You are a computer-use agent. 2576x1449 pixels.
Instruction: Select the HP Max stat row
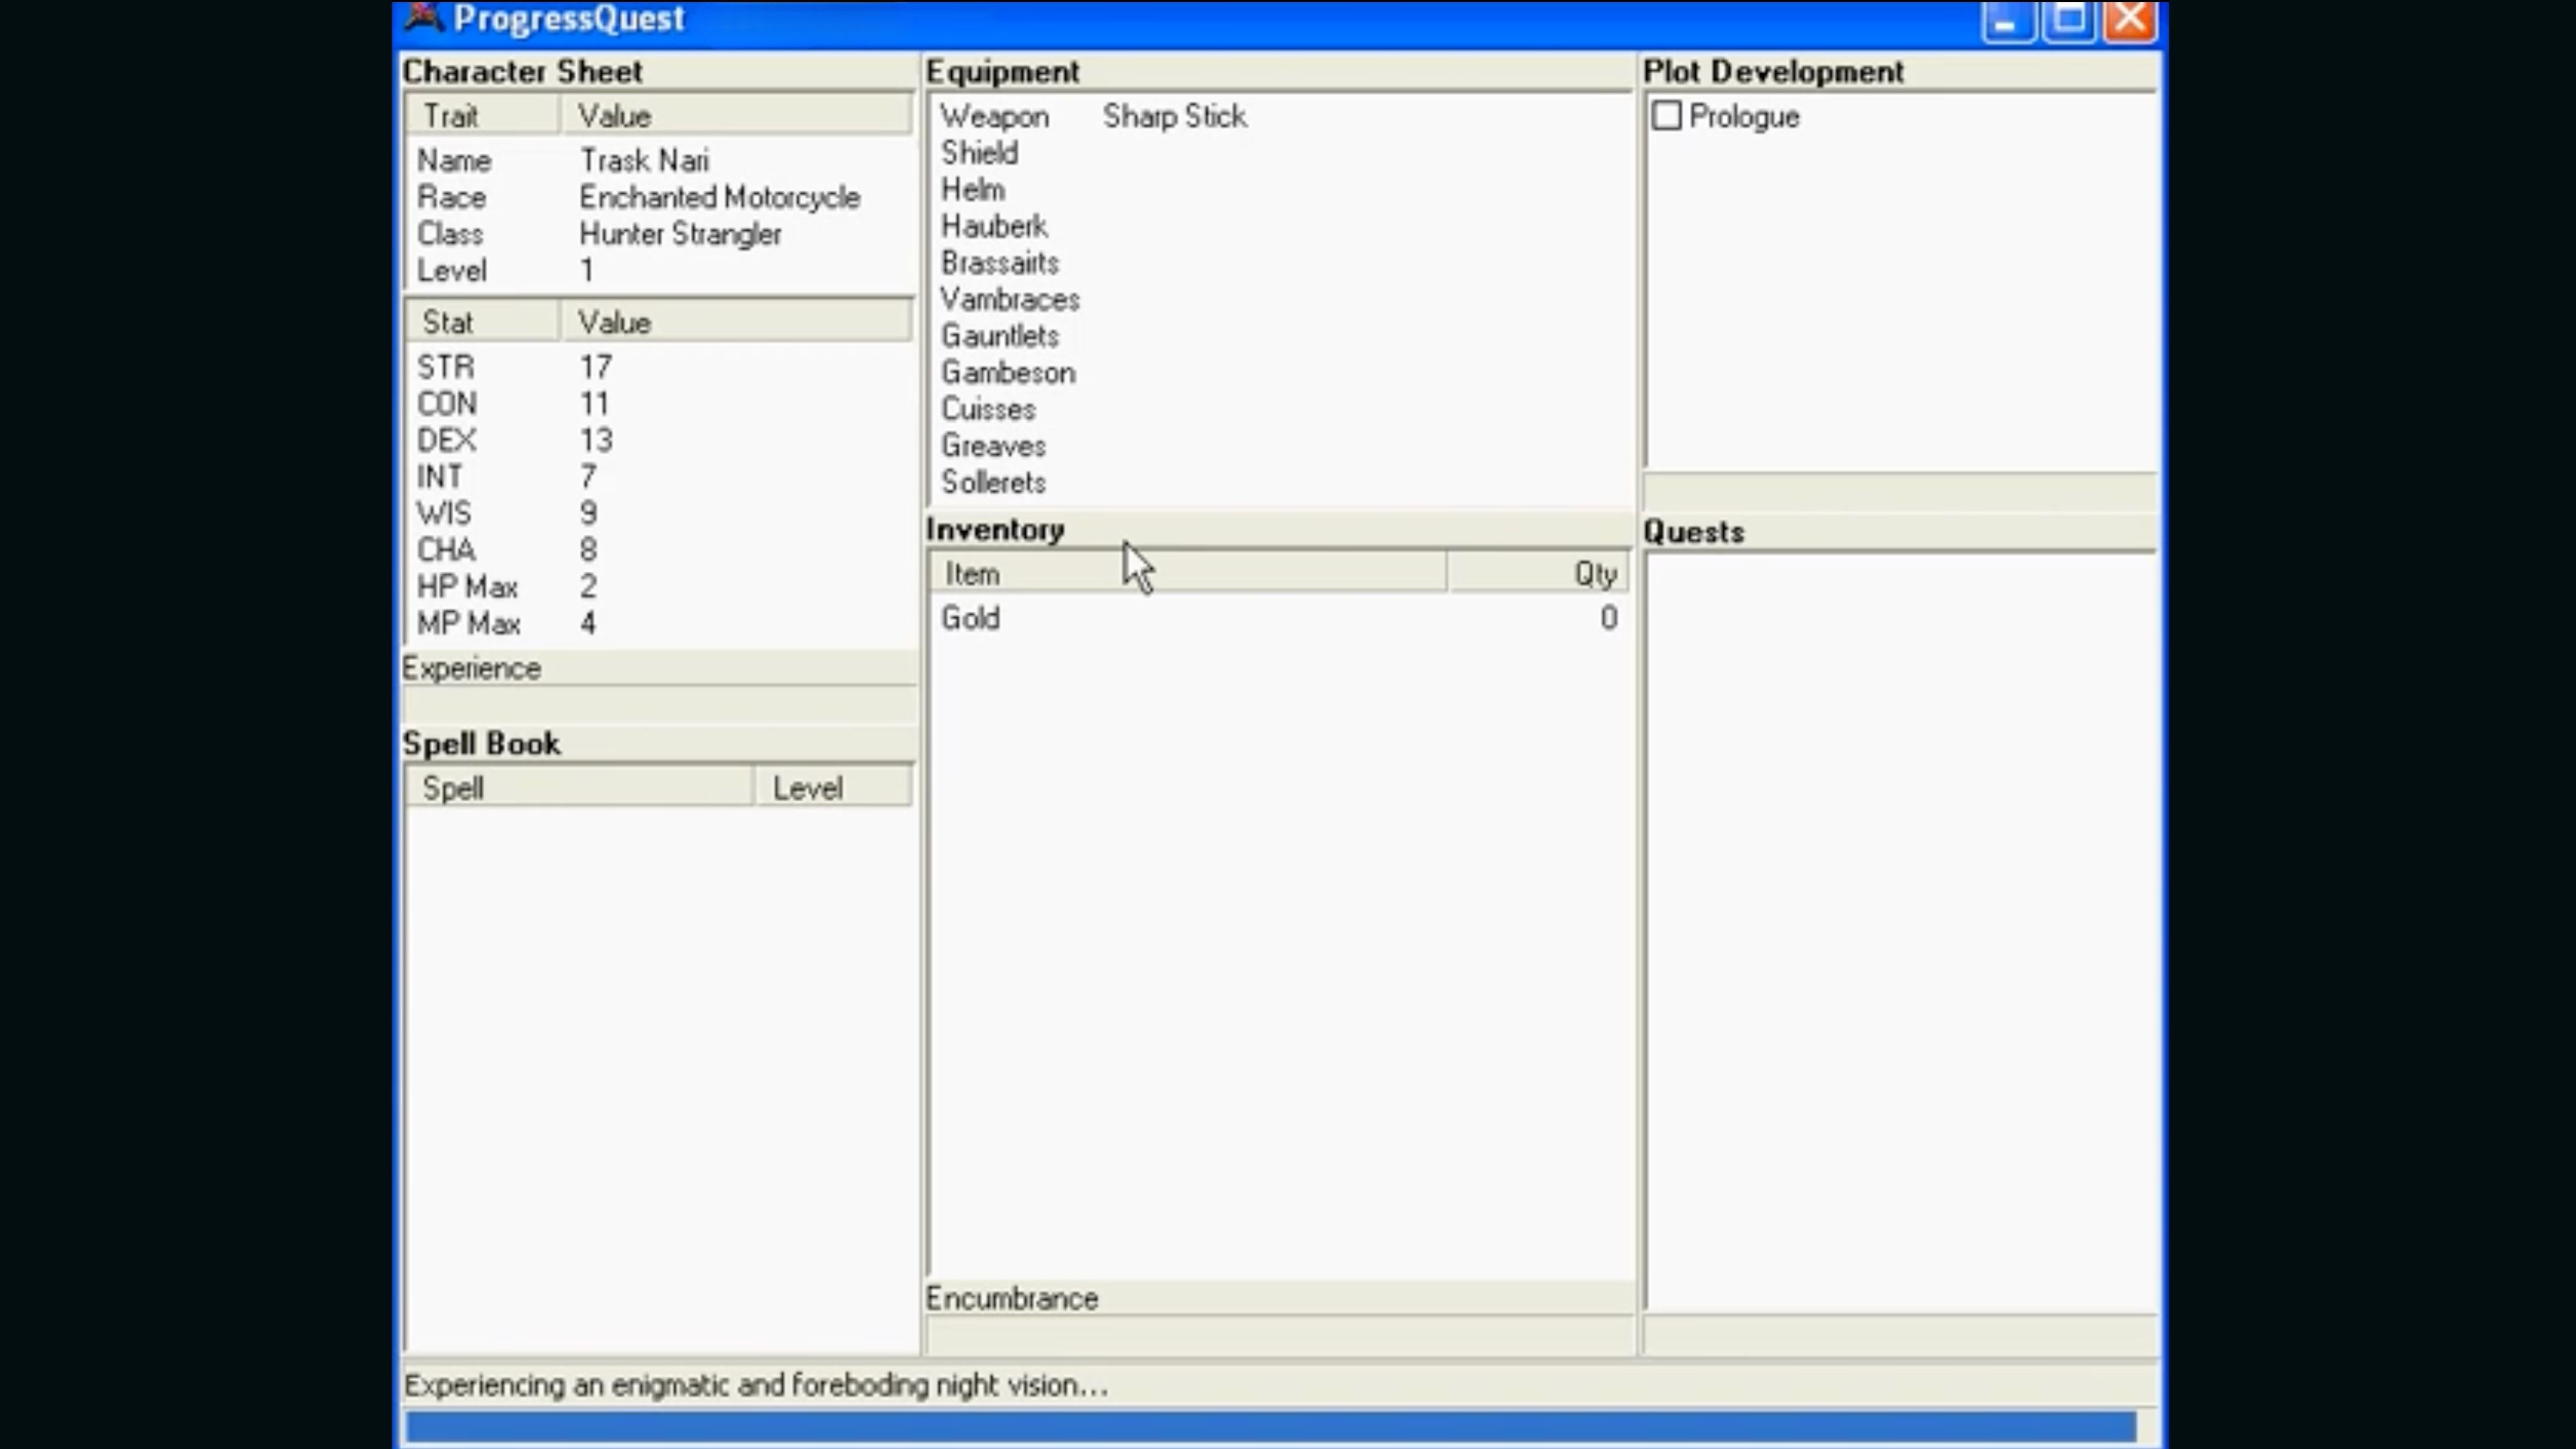pos(468,586)
